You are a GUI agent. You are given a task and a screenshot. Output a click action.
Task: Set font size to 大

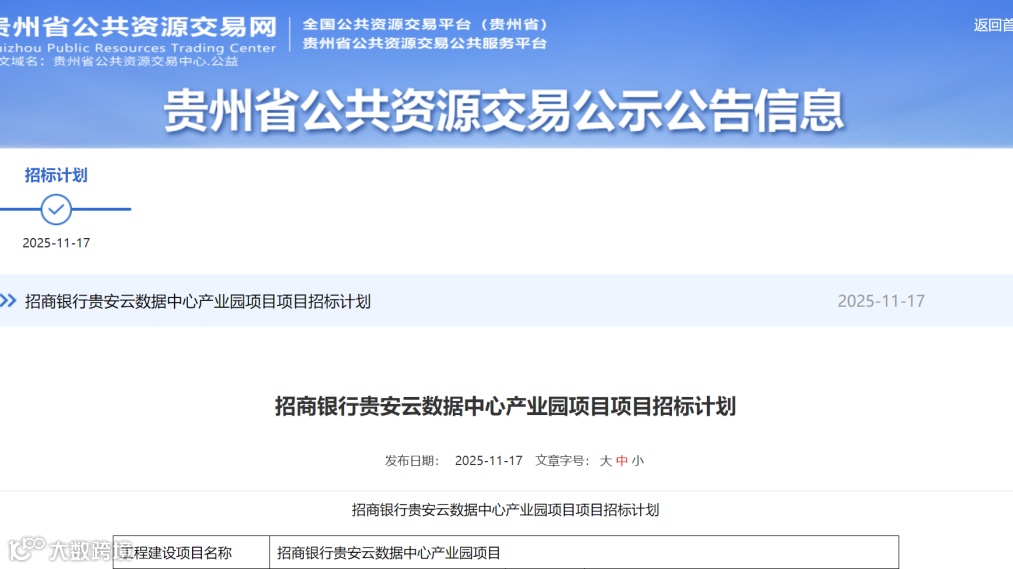click(x=605, y=460)
